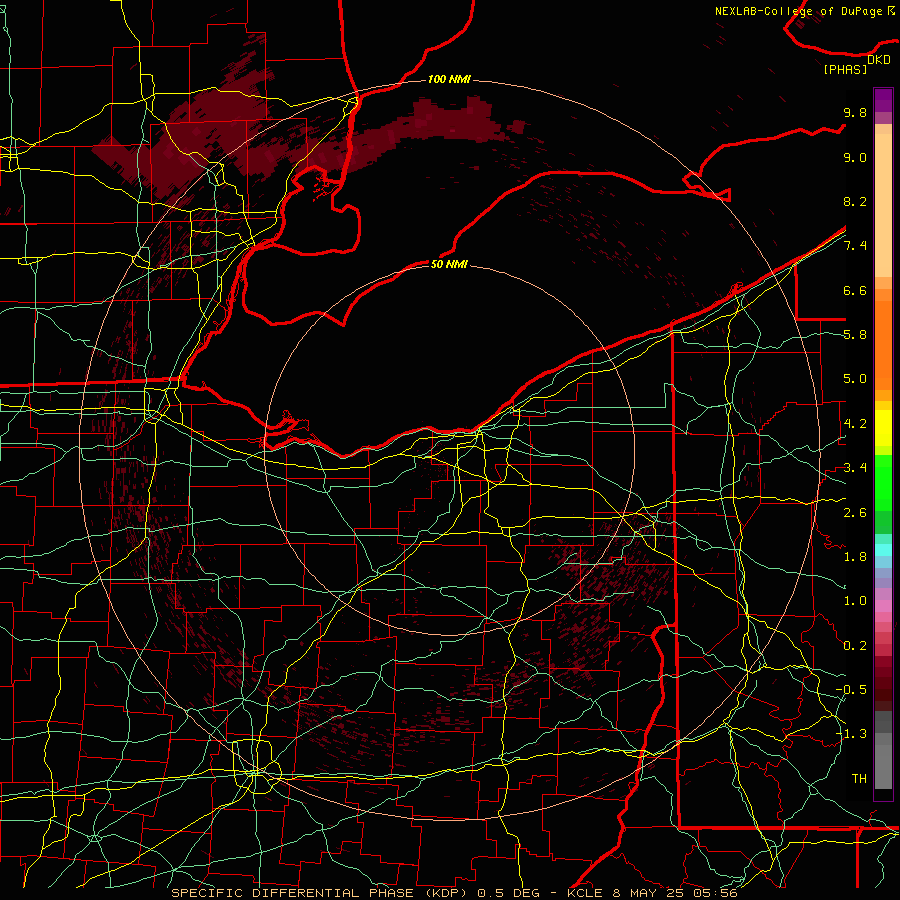Click the -0.5 scale value
This screenshot has width=900, height=900.
(x=851, y=690)
